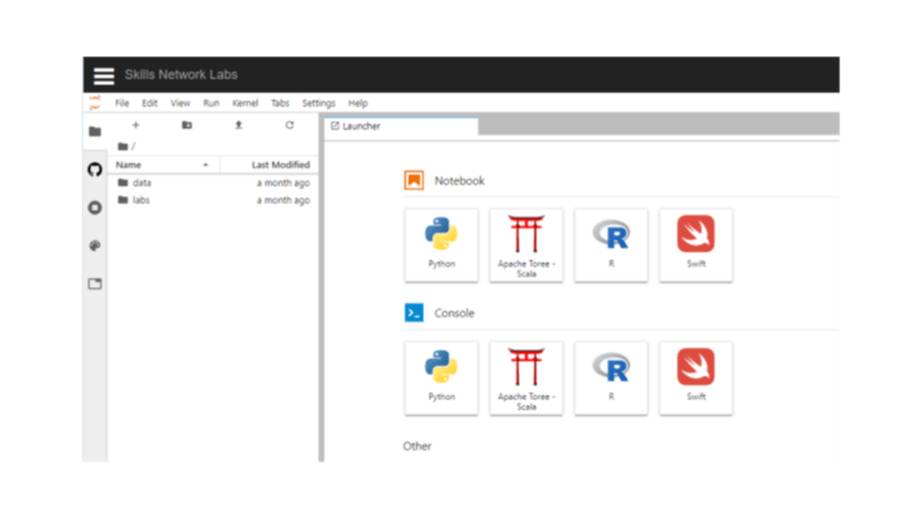Screen dimensions: 922x519
Task: Create a new folder with the toolbar icon
Action: coord(187,126)
